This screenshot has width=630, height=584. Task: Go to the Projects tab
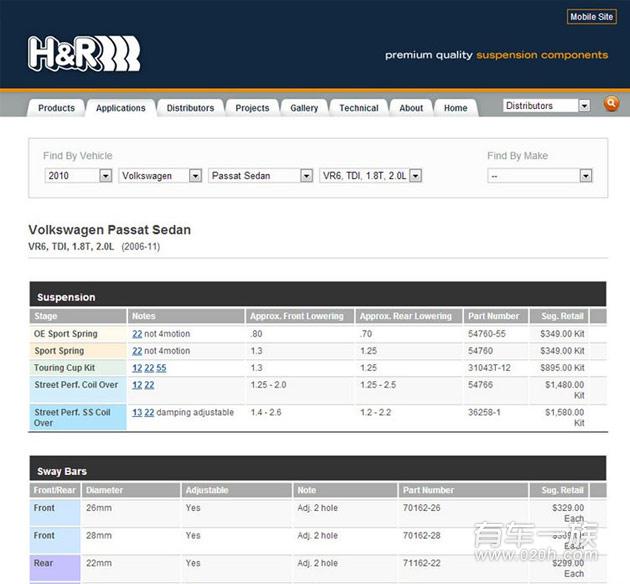(x=252, y=108)
